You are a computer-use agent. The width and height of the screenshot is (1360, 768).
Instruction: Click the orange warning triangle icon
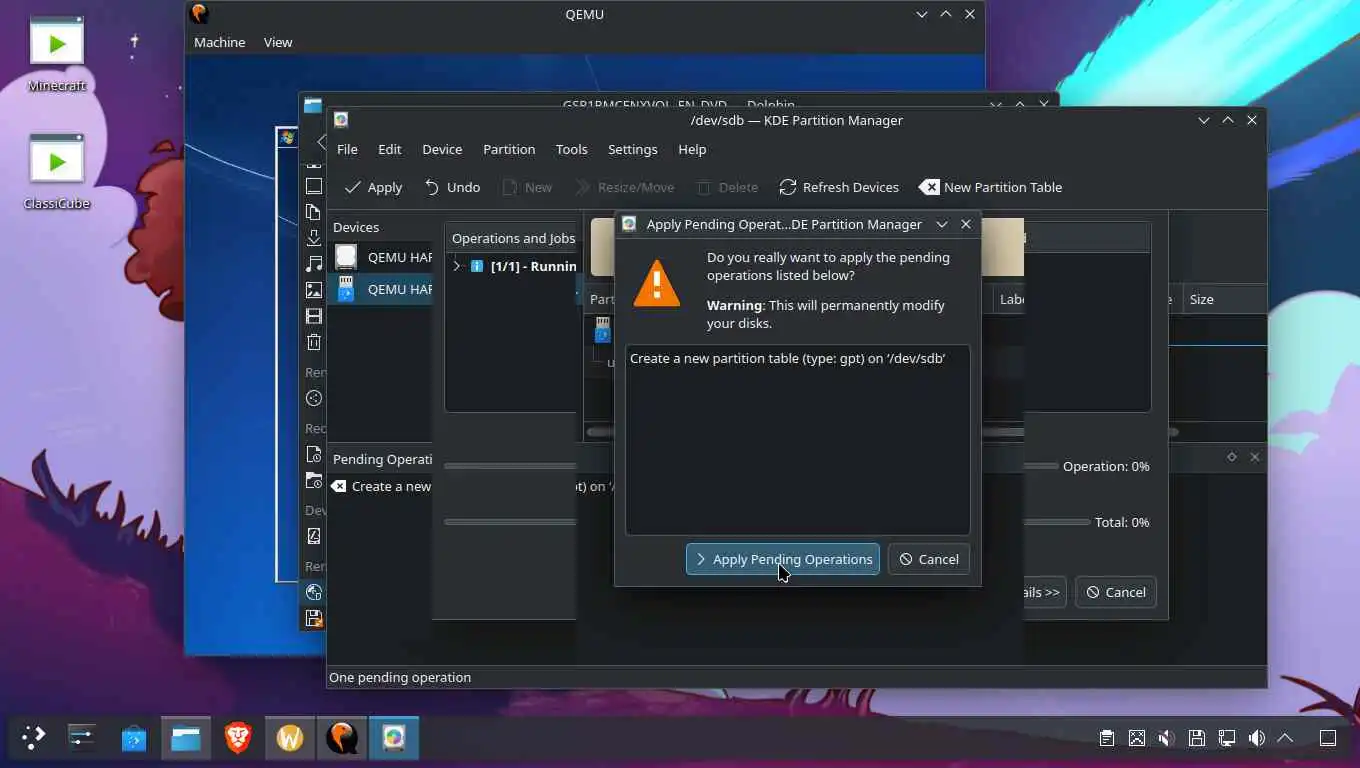(x=657, y=283)
